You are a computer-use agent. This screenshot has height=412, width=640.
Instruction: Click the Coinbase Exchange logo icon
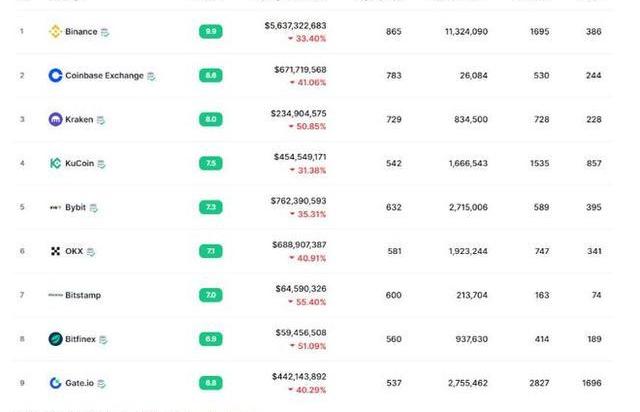pyautogui.click(x=56, y=76)
